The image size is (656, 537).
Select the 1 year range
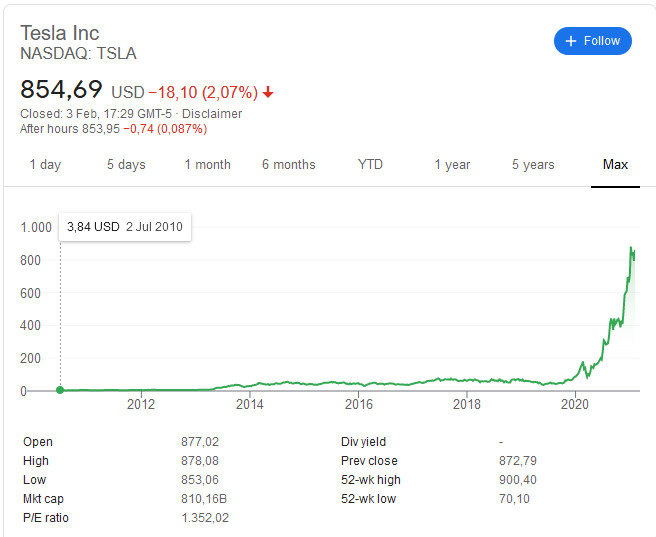[x=452, y=164]
